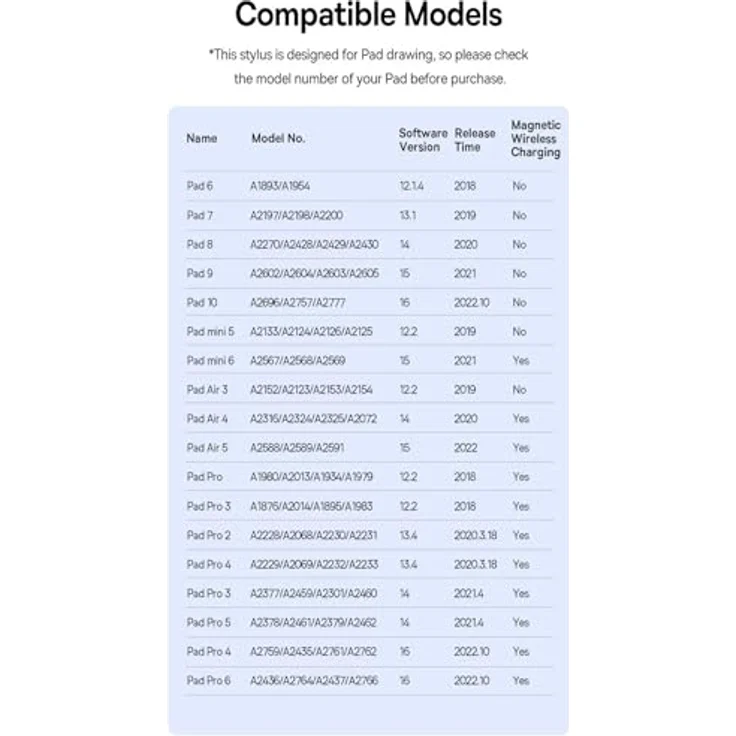Click the Software Version column header
The height and width of the screenshot is (736, 736).
[423, 139]
